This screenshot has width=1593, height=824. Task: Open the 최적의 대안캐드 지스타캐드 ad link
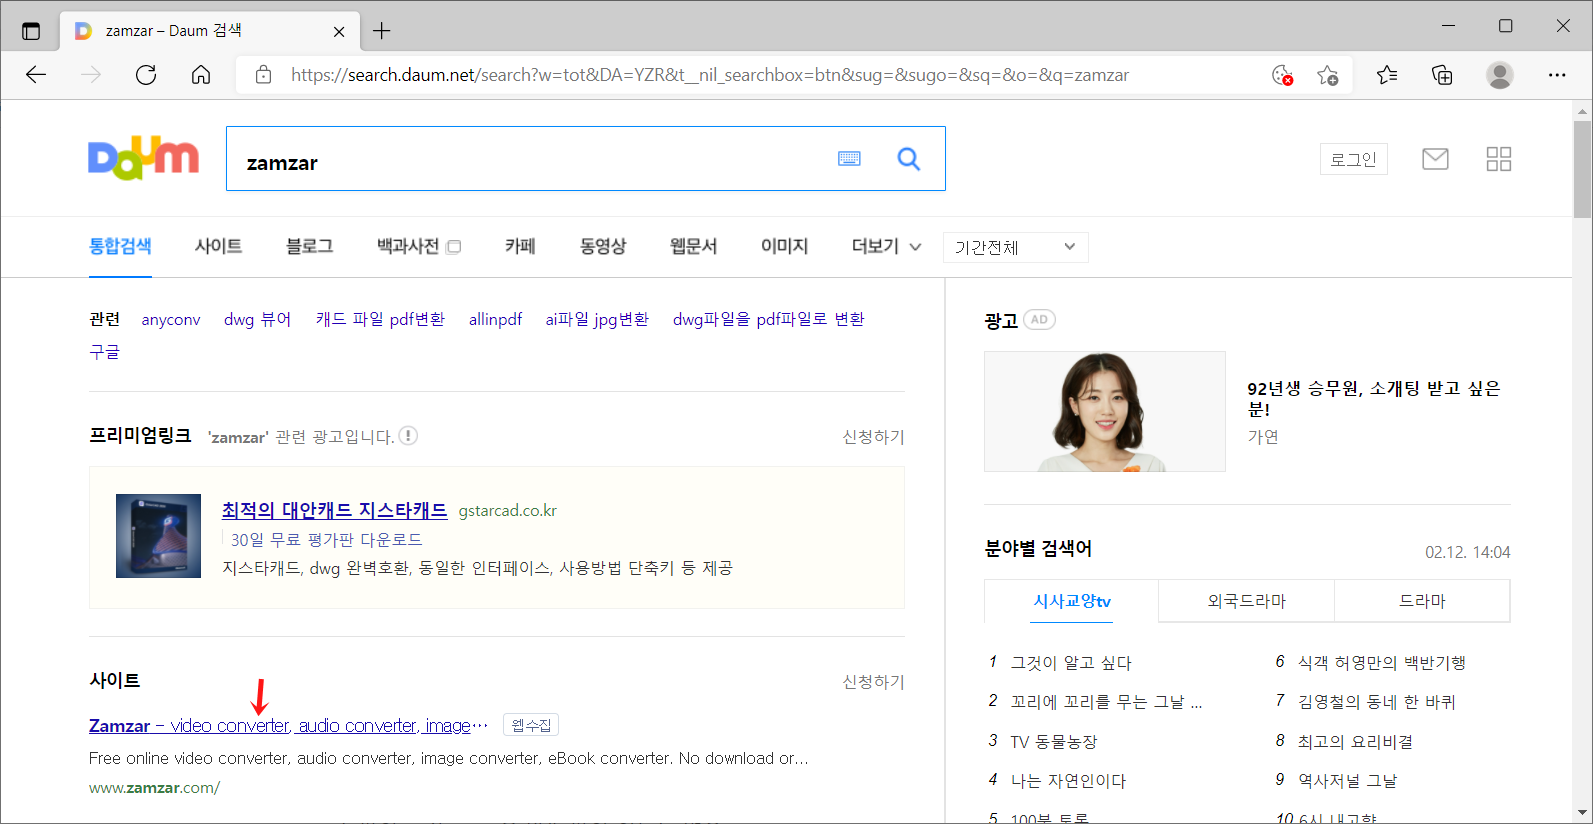click(x=334, y=510)
